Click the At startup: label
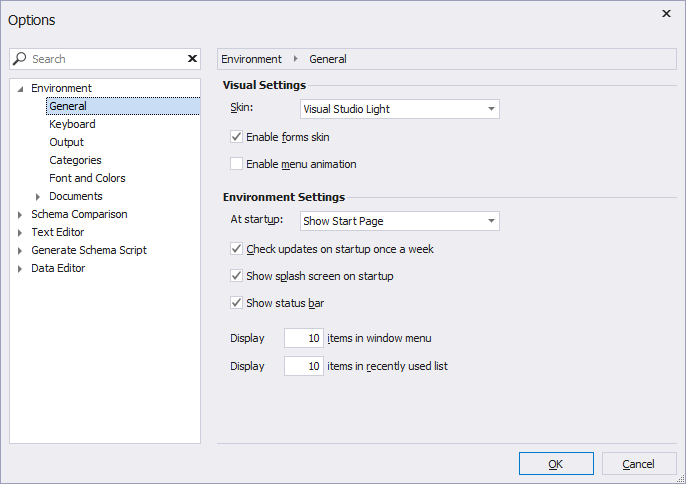 click(x=256, y=219)
